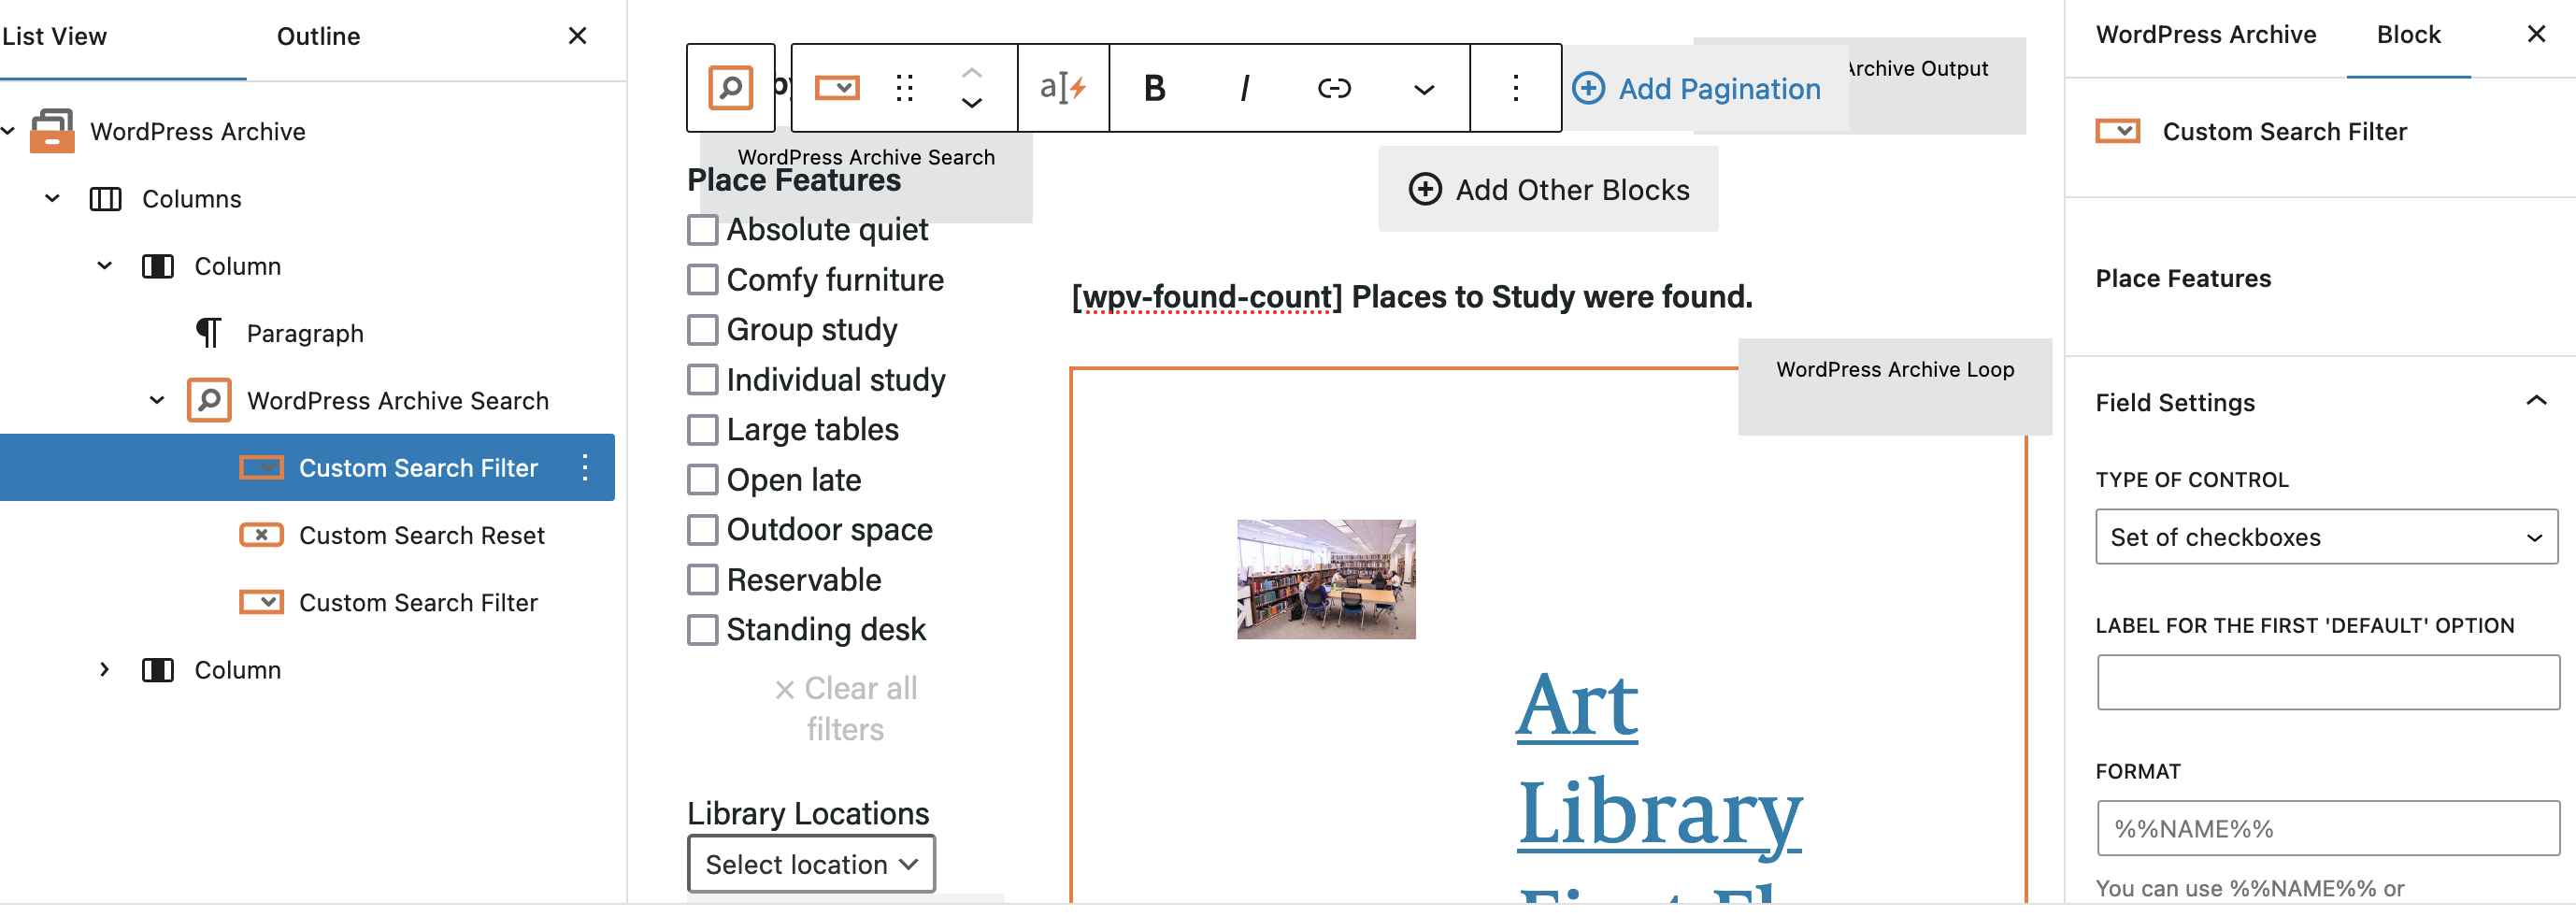Check the Group study checkbox

click(x=702, y=330)
